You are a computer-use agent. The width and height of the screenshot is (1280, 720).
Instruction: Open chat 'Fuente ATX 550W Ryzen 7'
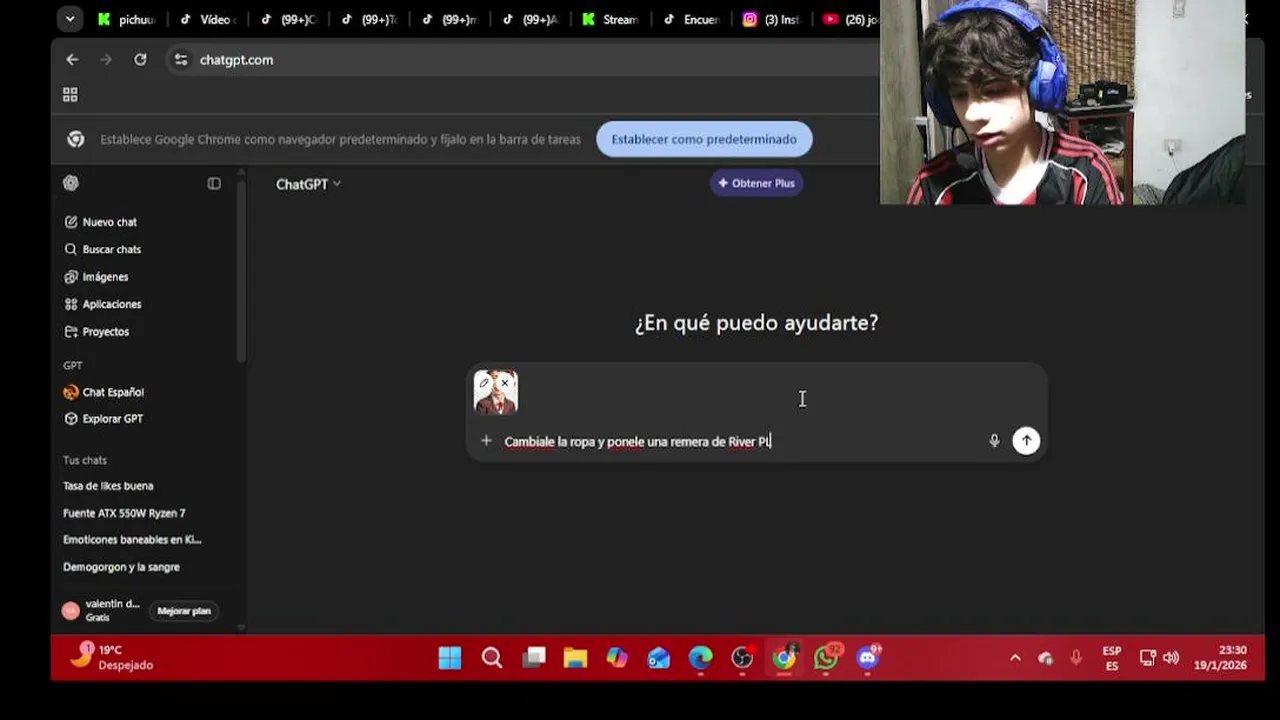tap(124, 513)
